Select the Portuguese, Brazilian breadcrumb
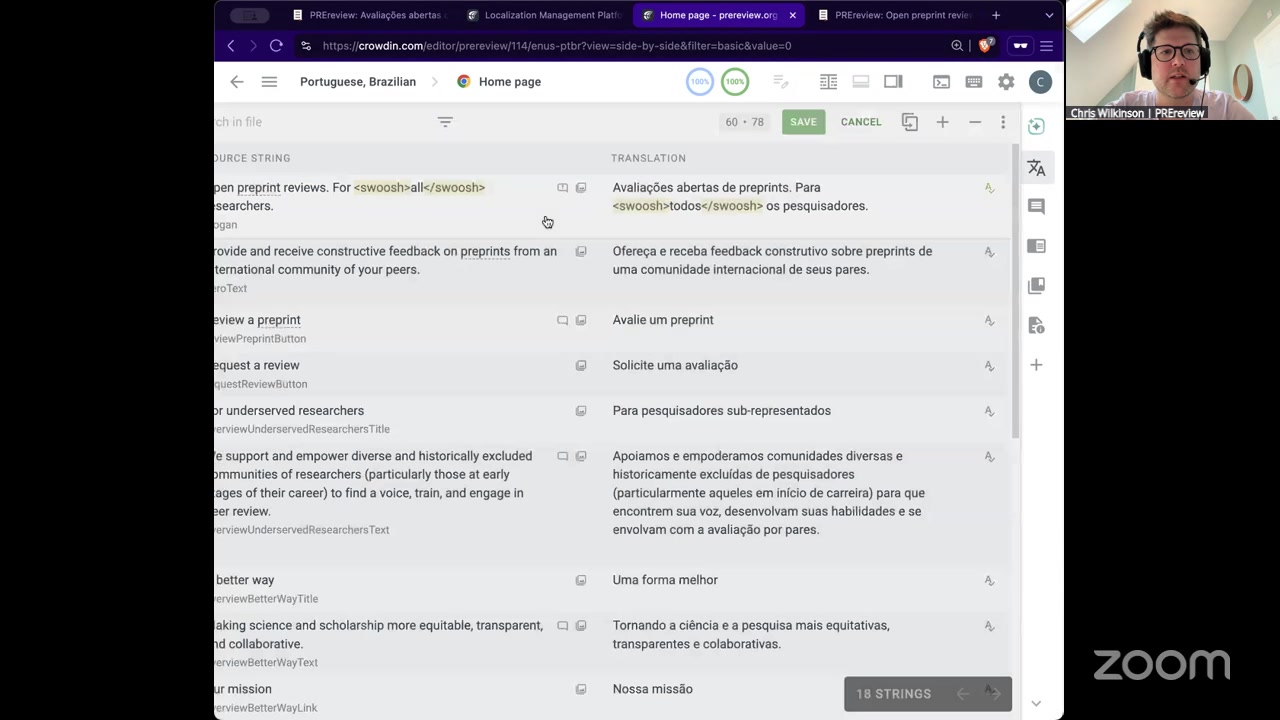Viewport: 1280px width, 720px height. point(357,82)
